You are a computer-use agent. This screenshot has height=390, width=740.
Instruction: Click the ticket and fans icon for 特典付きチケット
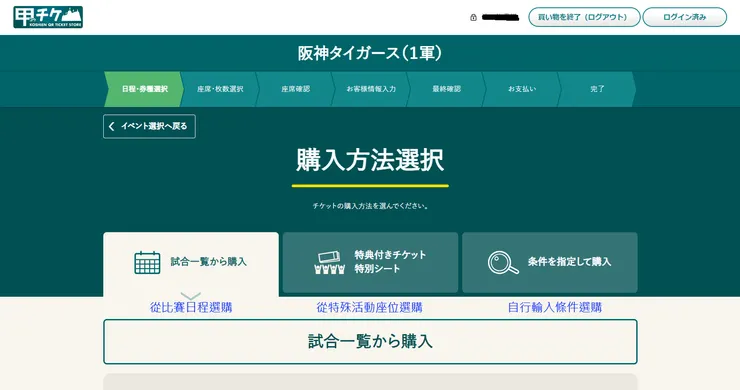[329, 263]
